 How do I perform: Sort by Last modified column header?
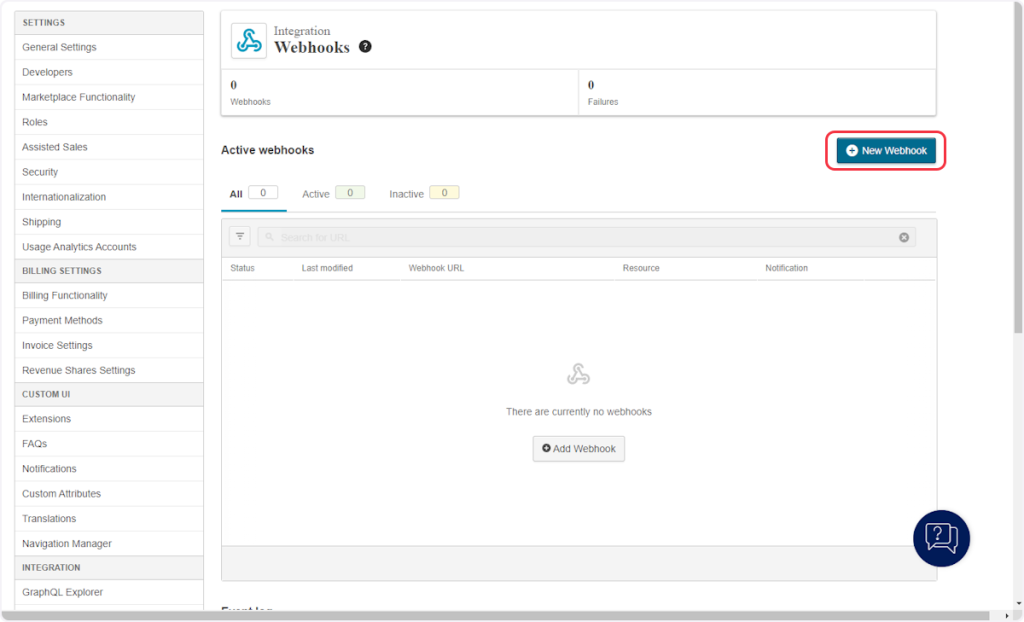tap(327, 268)
